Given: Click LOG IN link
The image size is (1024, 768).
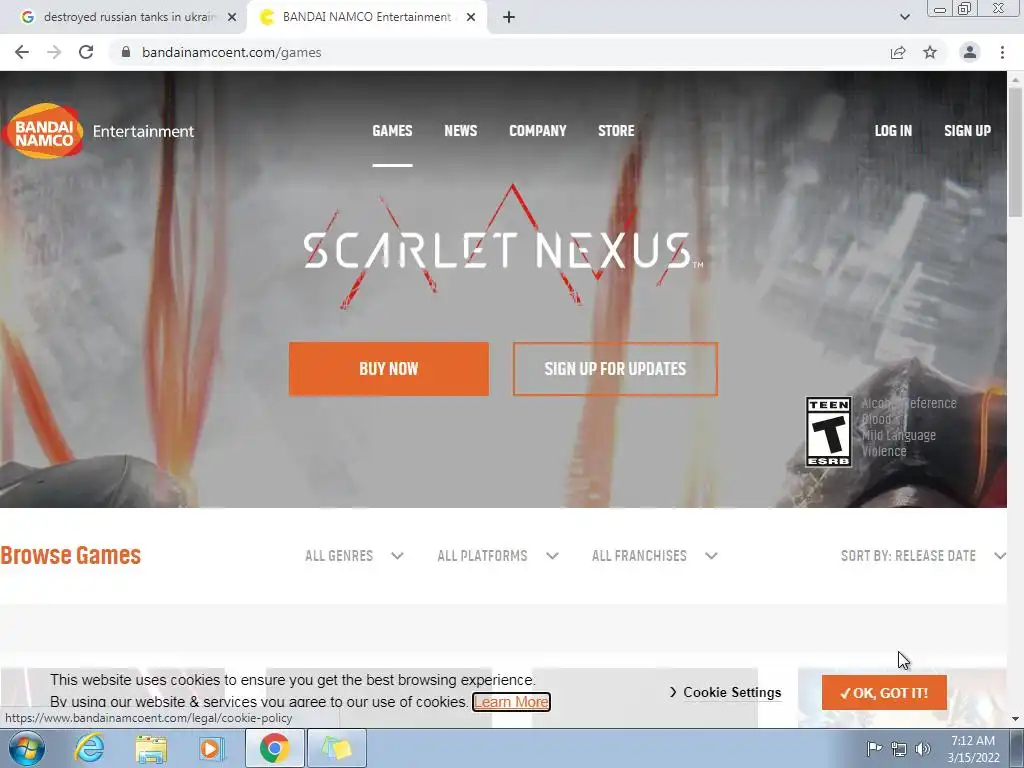Looking at the screenshot, I should pyautogui.click(x=893, y=131).
